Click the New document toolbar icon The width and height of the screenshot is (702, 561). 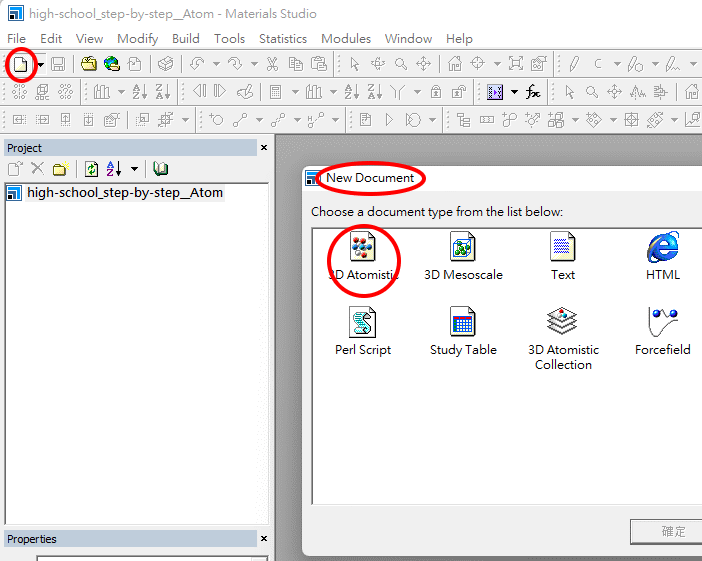[x=20, y=64]
